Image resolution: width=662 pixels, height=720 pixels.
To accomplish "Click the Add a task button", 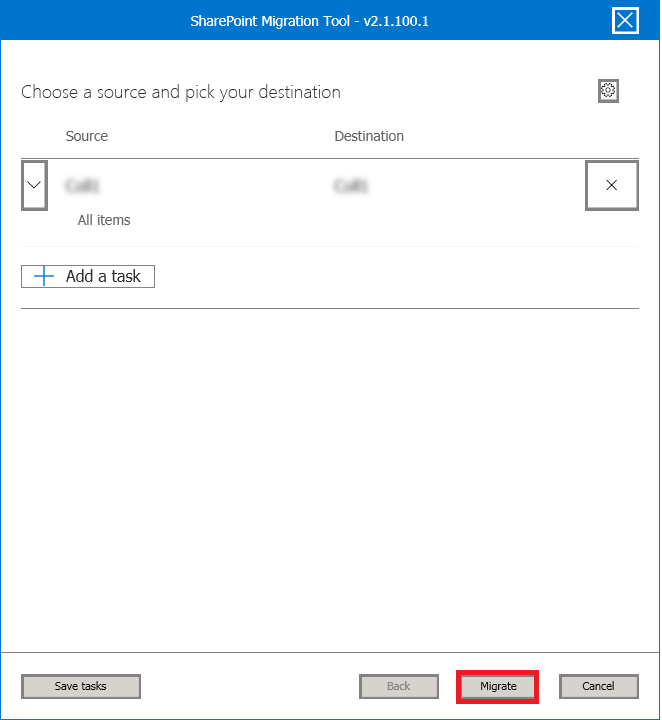I will [x=88, y=276].
